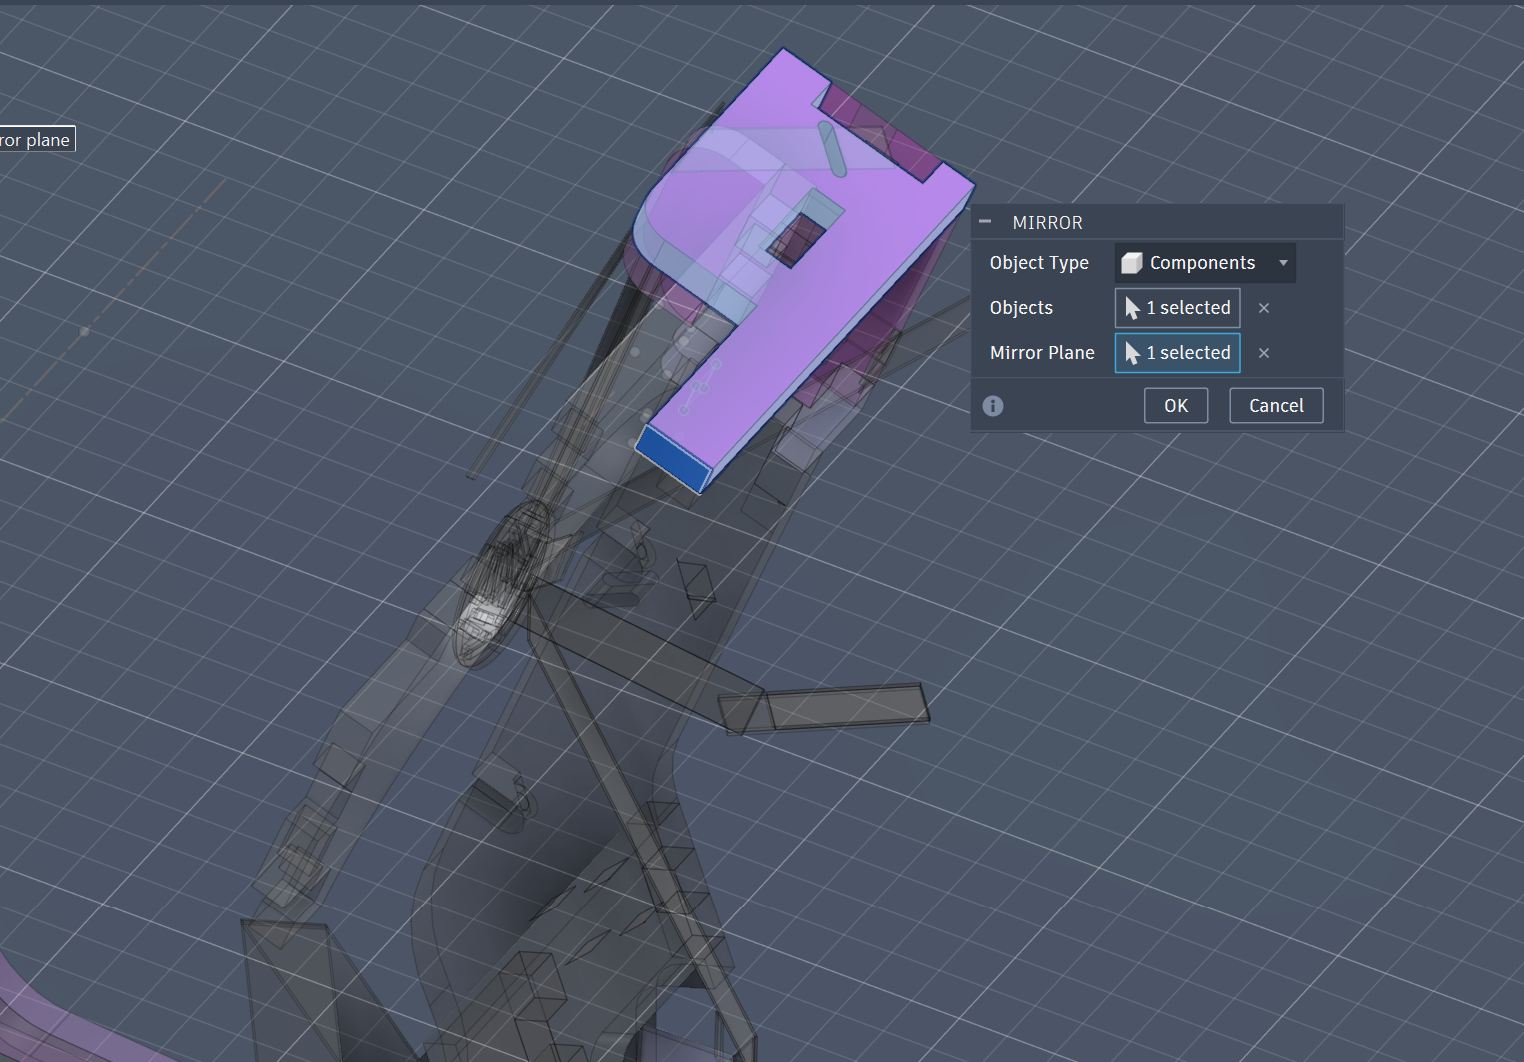Click OK in the Mirror dialog
This screenshot has height=1062, width=1524.
coord(1176,405)
